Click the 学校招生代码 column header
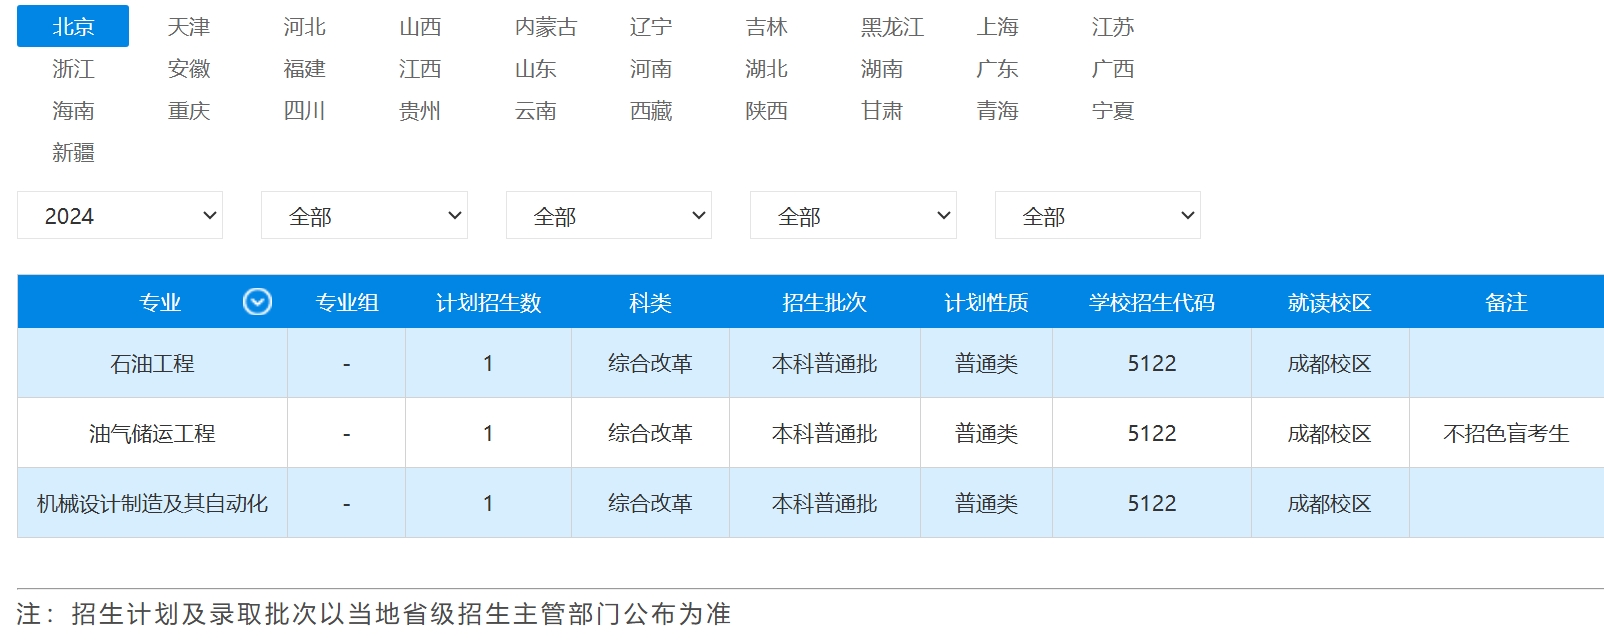 point(1151,302)
